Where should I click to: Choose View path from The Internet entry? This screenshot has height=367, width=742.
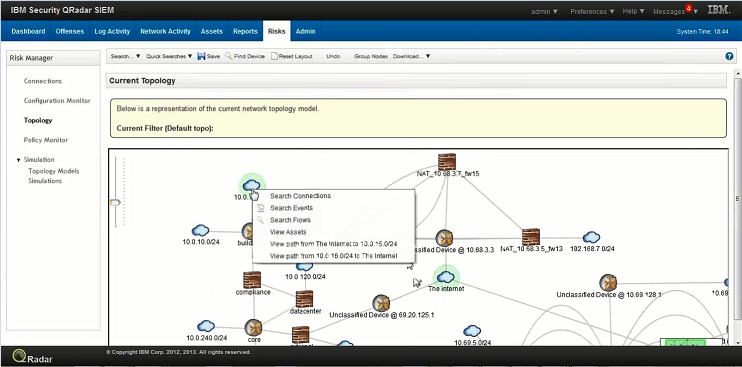(x=333, y=244)
